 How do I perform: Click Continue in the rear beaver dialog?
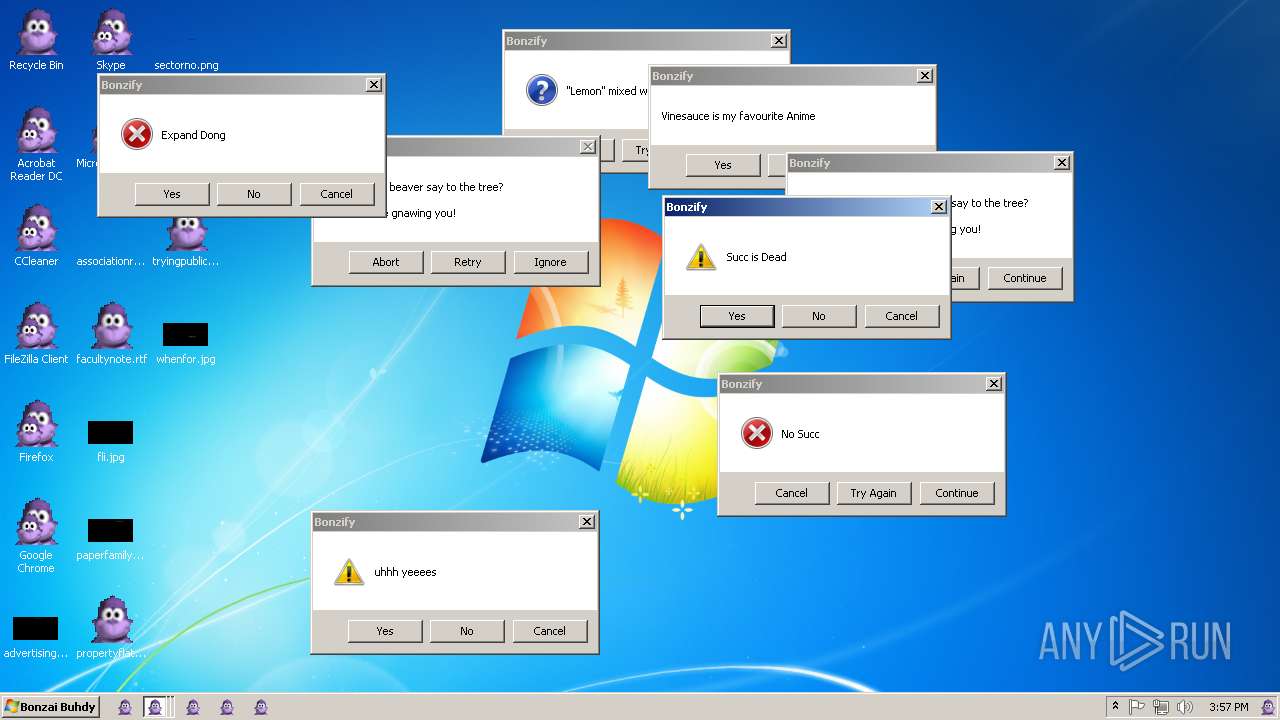coord(1025,278)
